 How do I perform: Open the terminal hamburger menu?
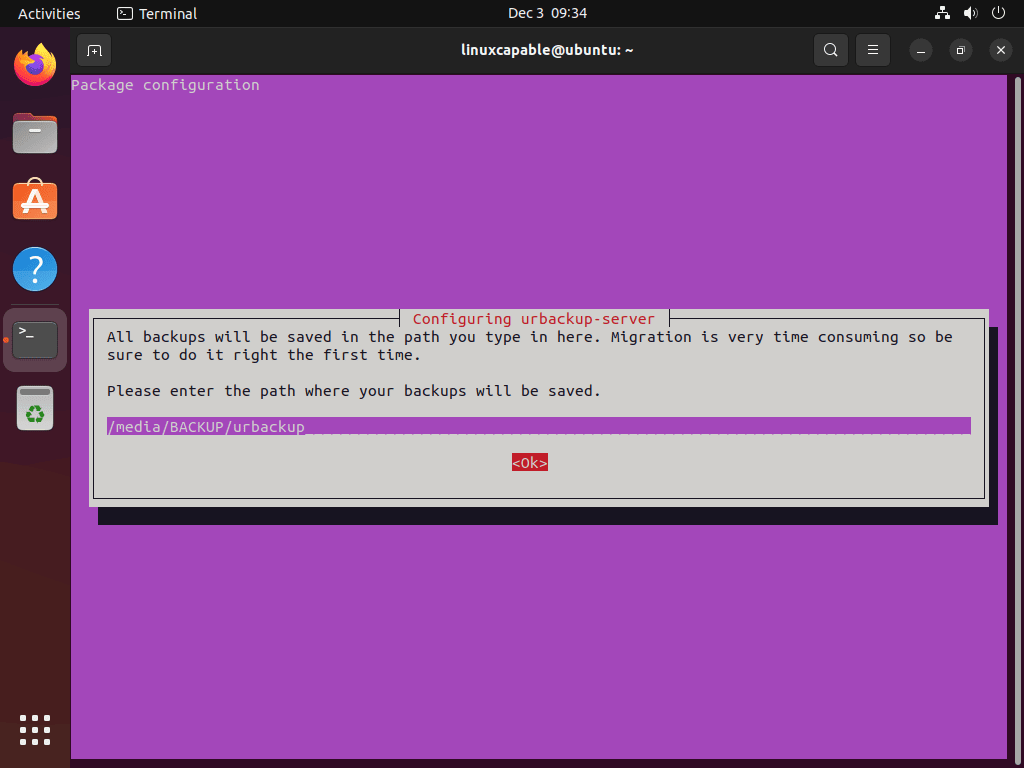(x=872, y=49)
